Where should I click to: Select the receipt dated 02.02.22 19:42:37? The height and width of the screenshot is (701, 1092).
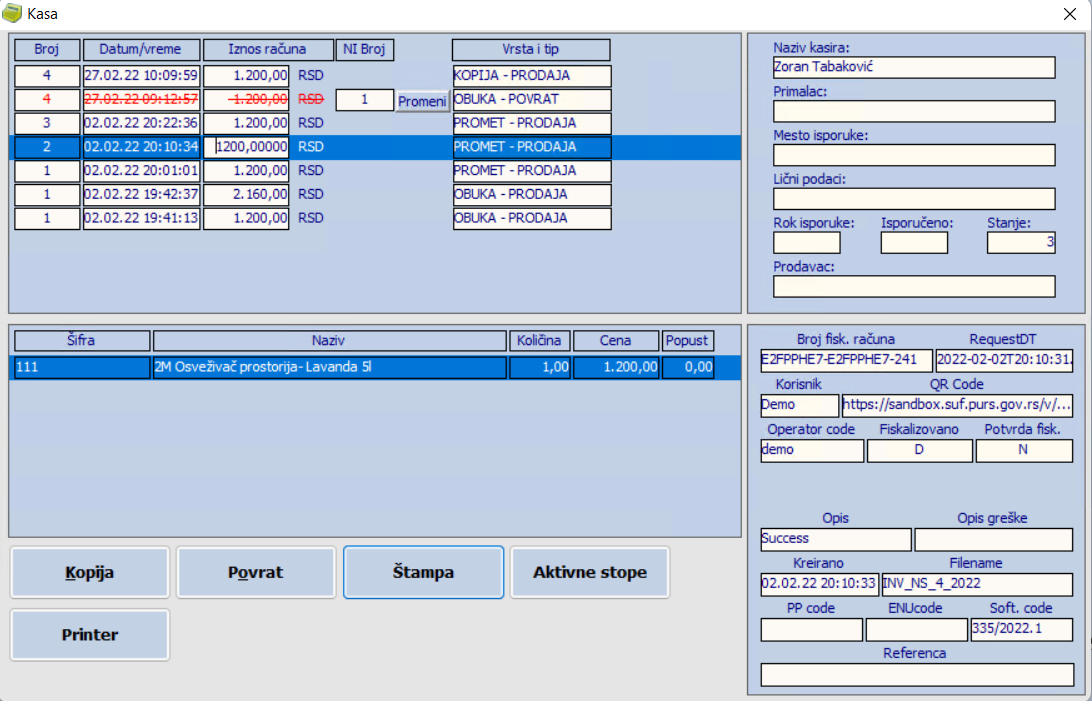[141, 194]
